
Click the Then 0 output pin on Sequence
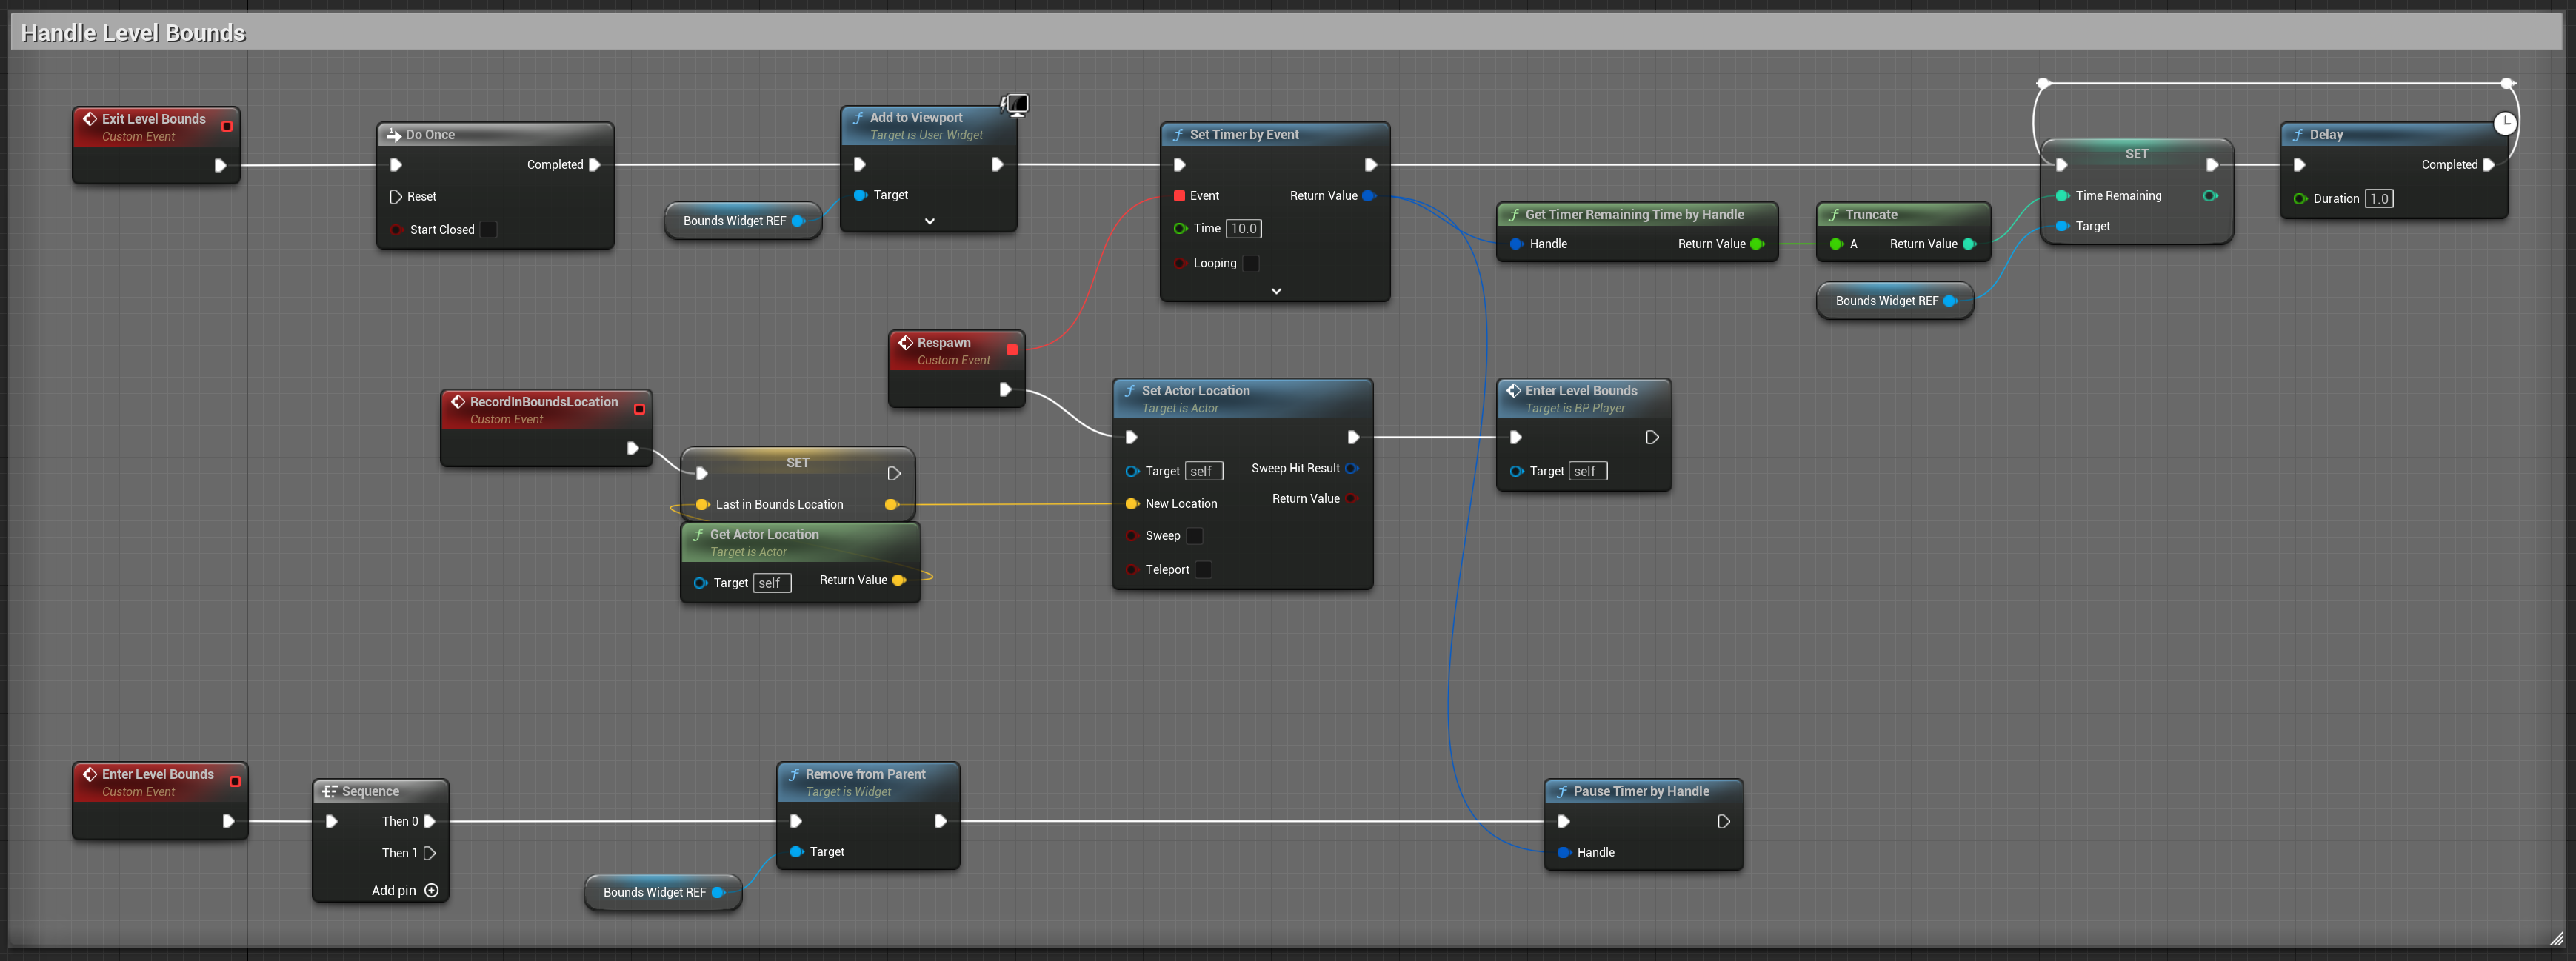(430, 822)
